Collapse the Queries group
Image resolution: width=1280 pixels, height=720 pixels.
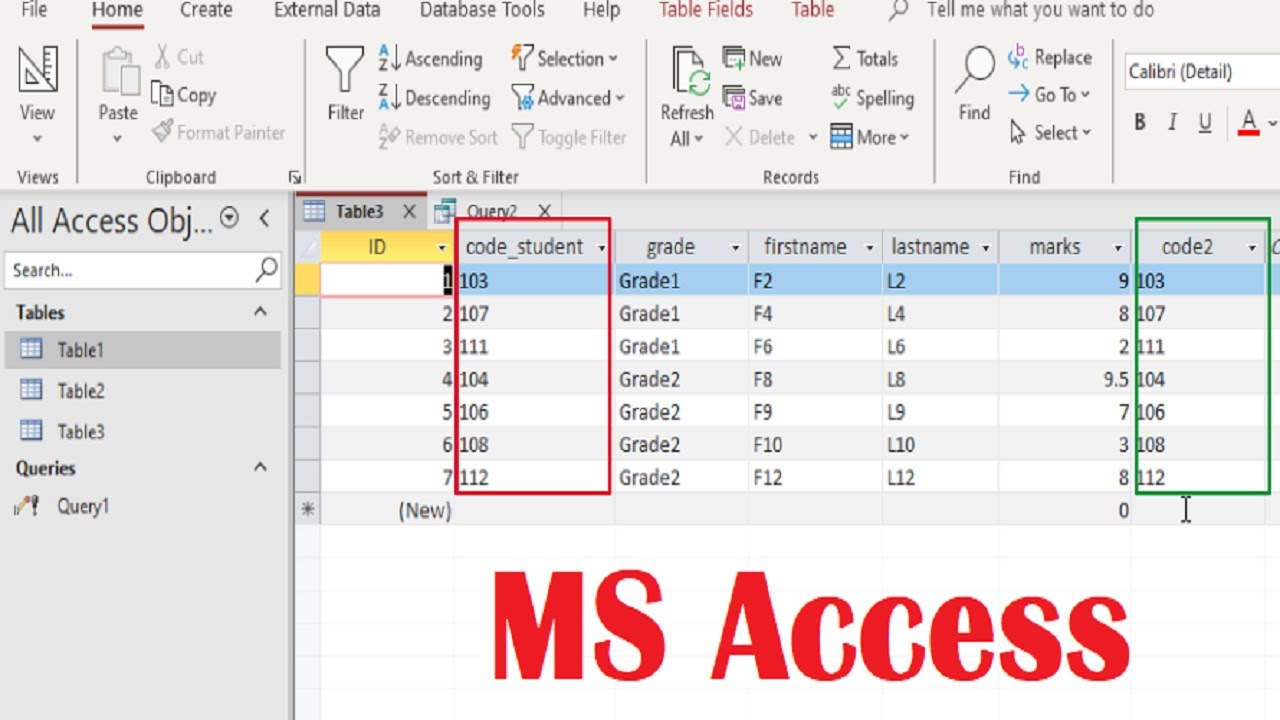pos(261,467)
